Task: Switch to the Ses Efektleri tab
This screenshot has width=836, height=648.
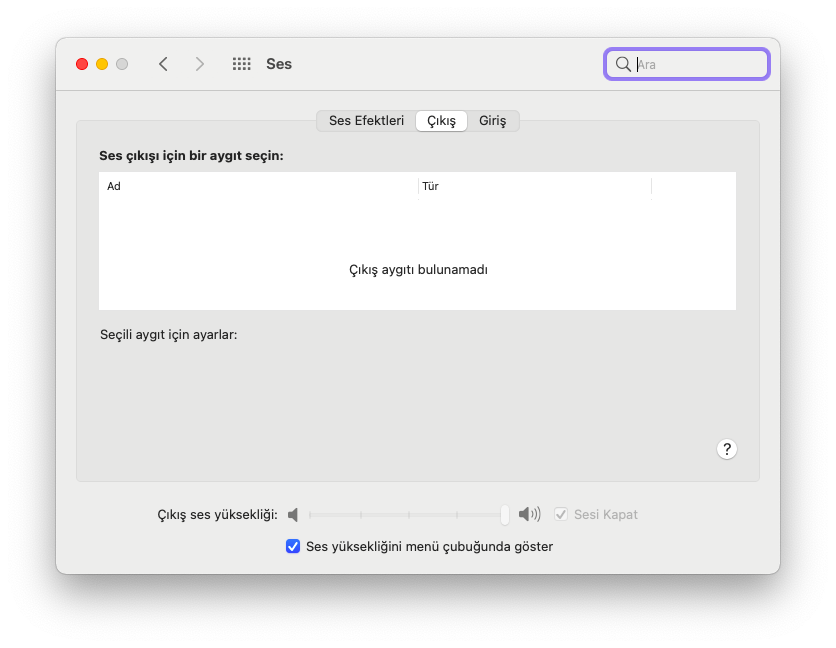Action: pyautogui.click(x=366, y=121)
